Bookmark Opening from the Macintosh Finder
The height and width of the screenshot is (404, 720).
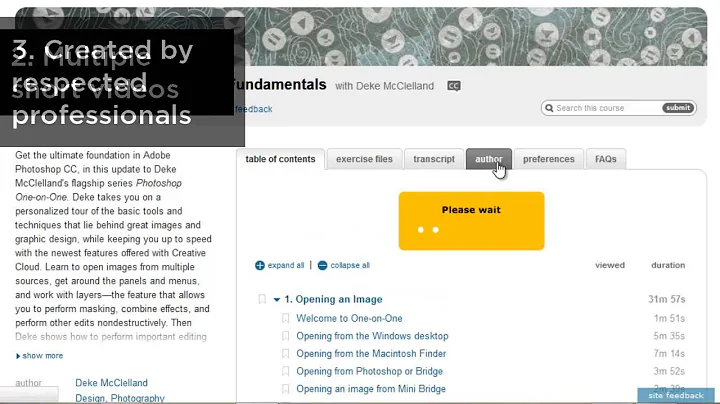click(x=285, y=354)
